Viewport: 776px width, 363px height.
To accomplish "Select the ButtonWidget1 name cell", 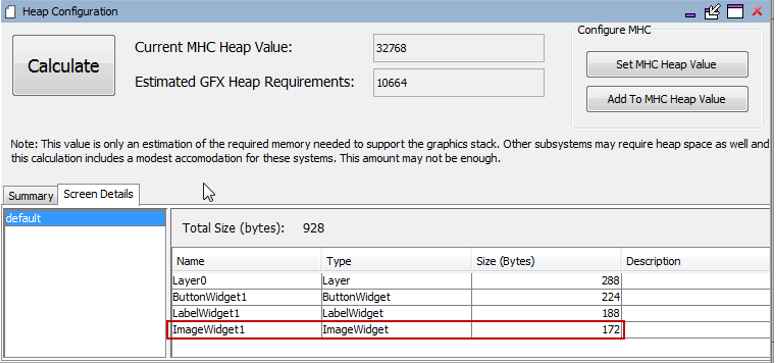I will tap(246, 297).
